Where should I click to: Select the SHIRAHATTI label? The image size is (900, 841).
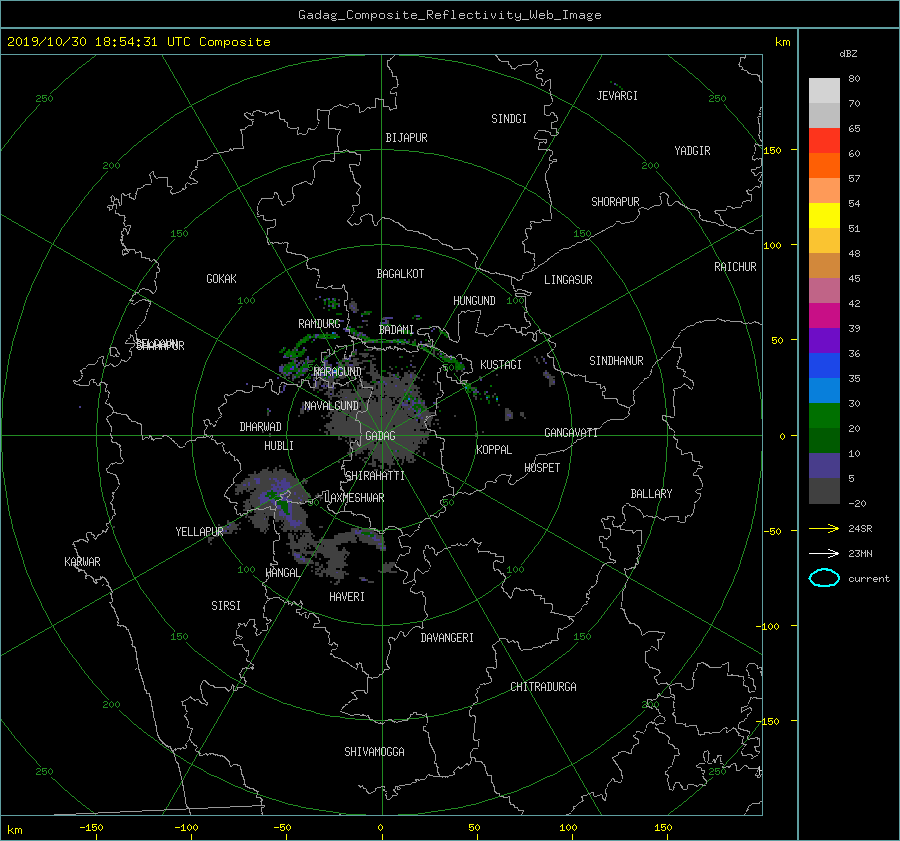coord(375,476)
